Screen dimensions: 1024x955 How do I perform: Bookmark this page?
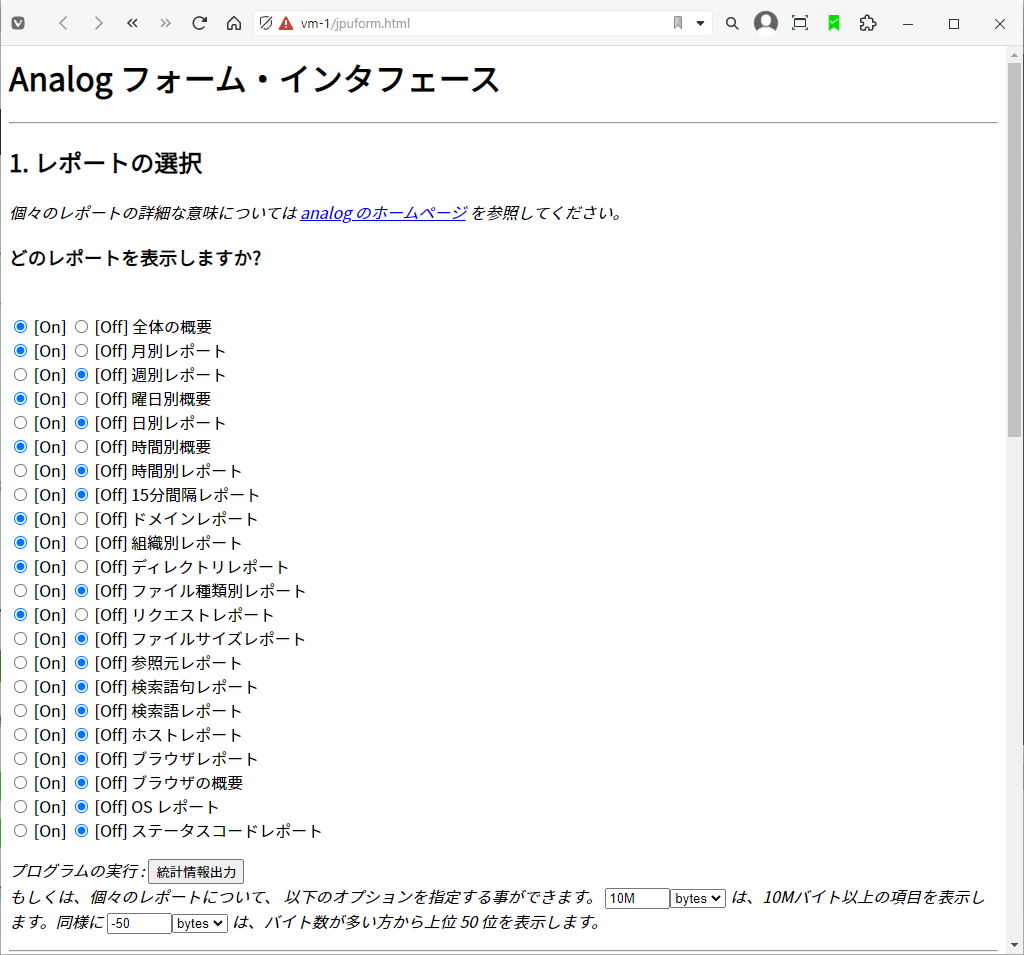point(678,24)
